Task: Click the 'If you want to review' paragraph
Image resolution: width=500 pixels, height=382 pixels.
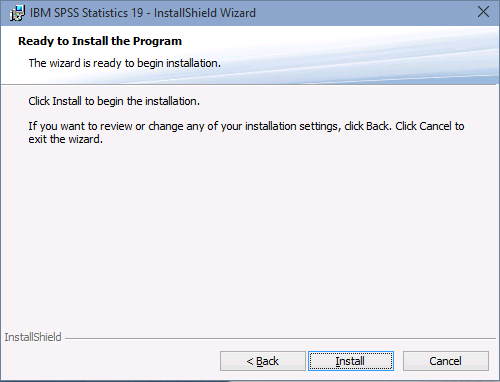Action: [x=246, y=133]
